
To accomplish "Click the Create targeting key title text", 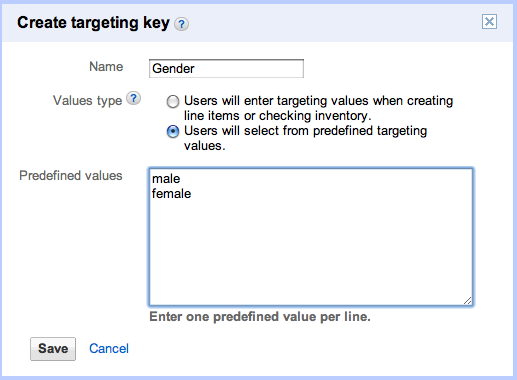I will point(93,23).
